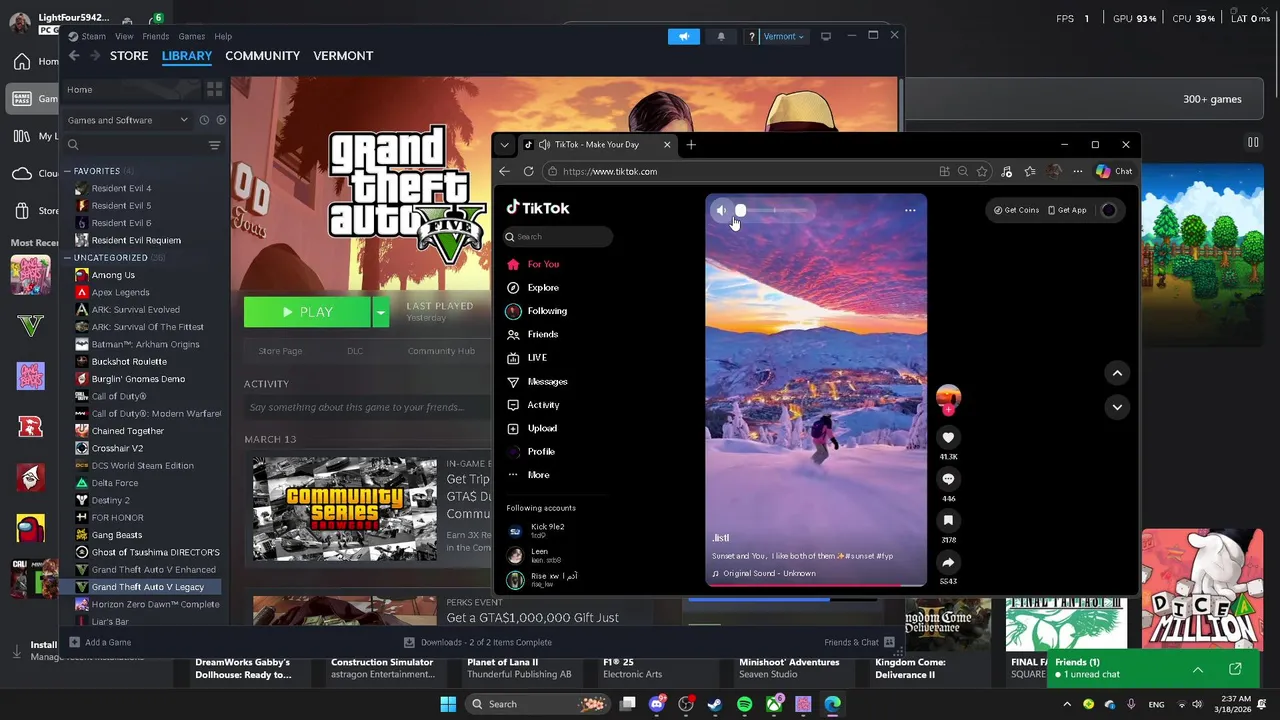Click the Get Coins button on TikTok
Viewport: 1280px width, 720px height.
[x=1016, y=210]
